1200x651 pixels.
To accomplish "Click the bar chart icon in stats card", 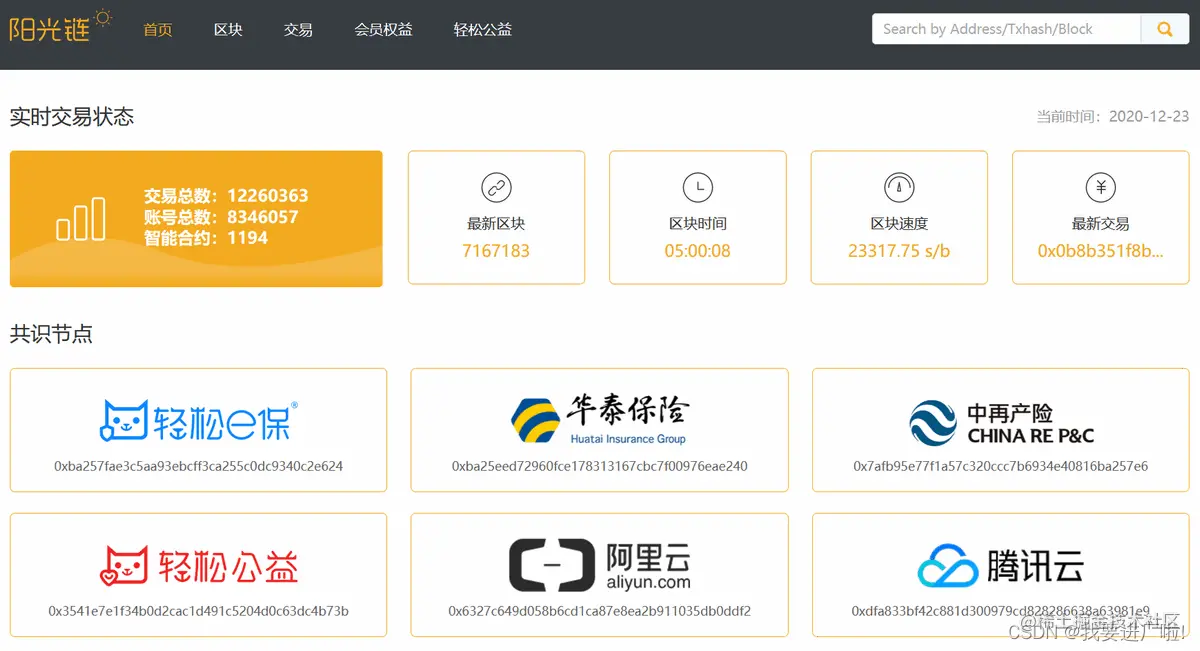I will click(81, 218).
